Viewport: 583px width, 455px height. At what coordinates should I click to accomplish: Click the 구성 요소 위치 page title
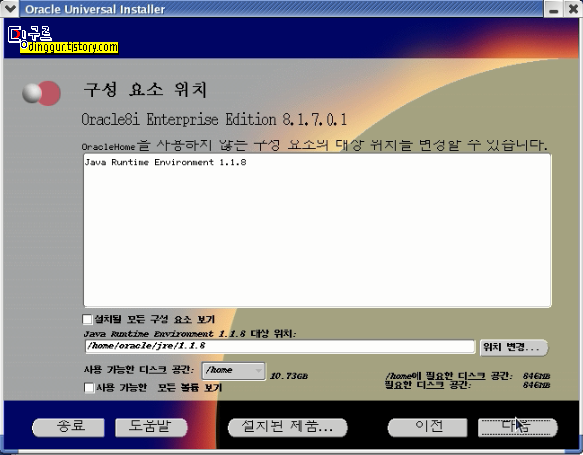145,90
